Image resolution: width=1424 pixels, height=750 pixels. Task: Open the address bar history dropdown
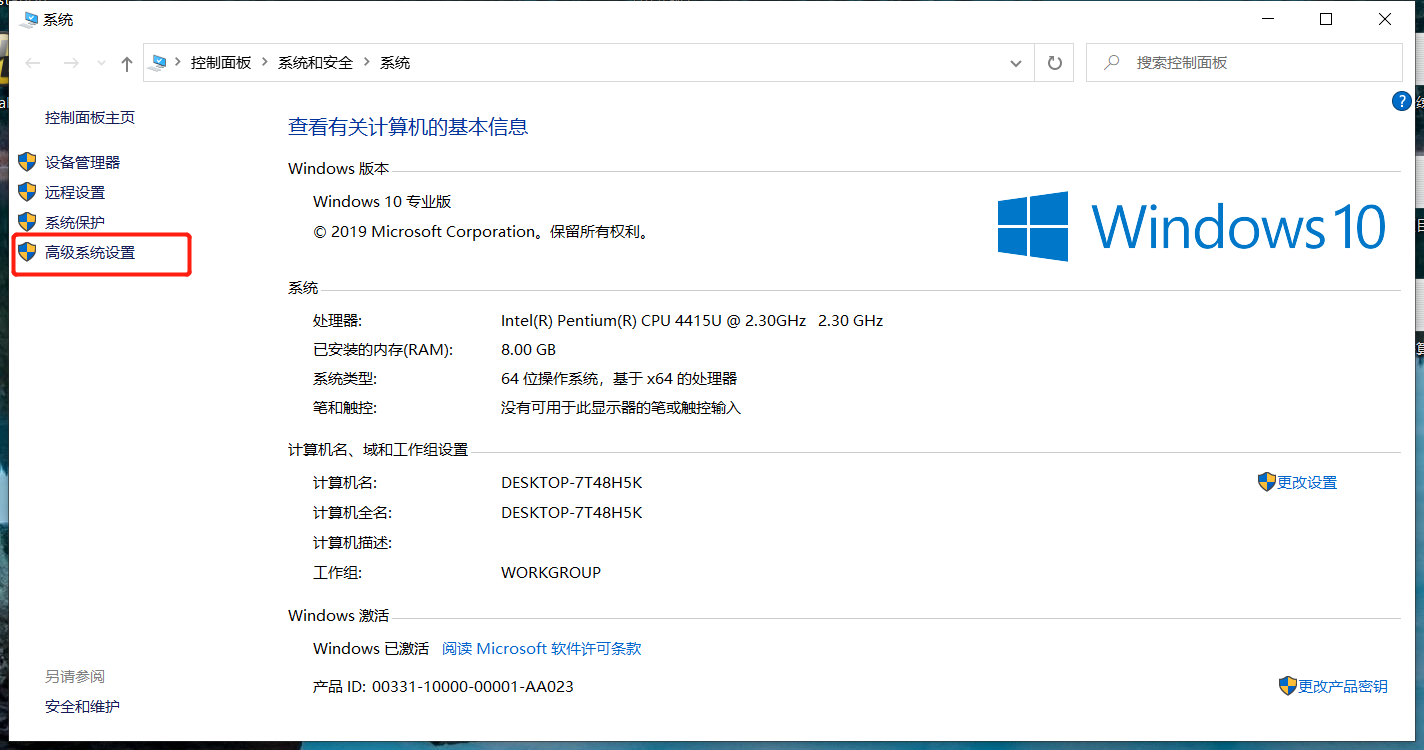point(1017,63)
